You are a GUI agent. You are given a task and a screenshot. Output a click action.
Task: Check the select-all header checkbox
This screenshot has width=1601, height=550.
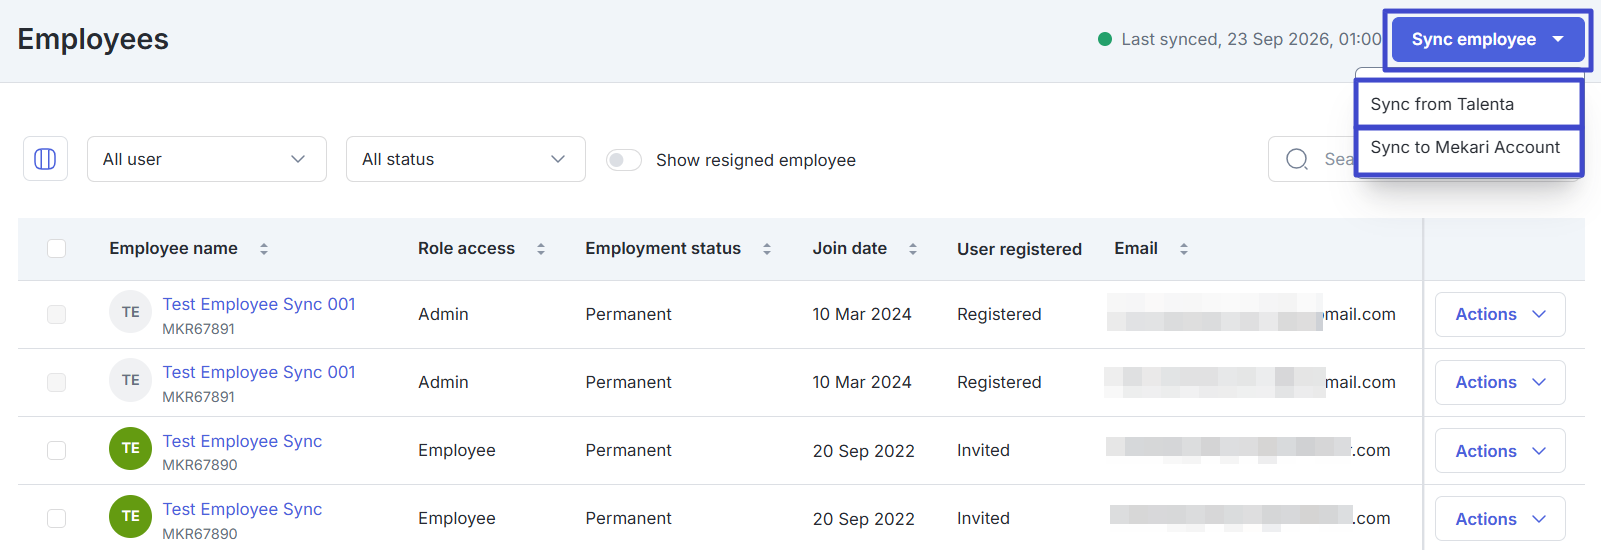57,248
